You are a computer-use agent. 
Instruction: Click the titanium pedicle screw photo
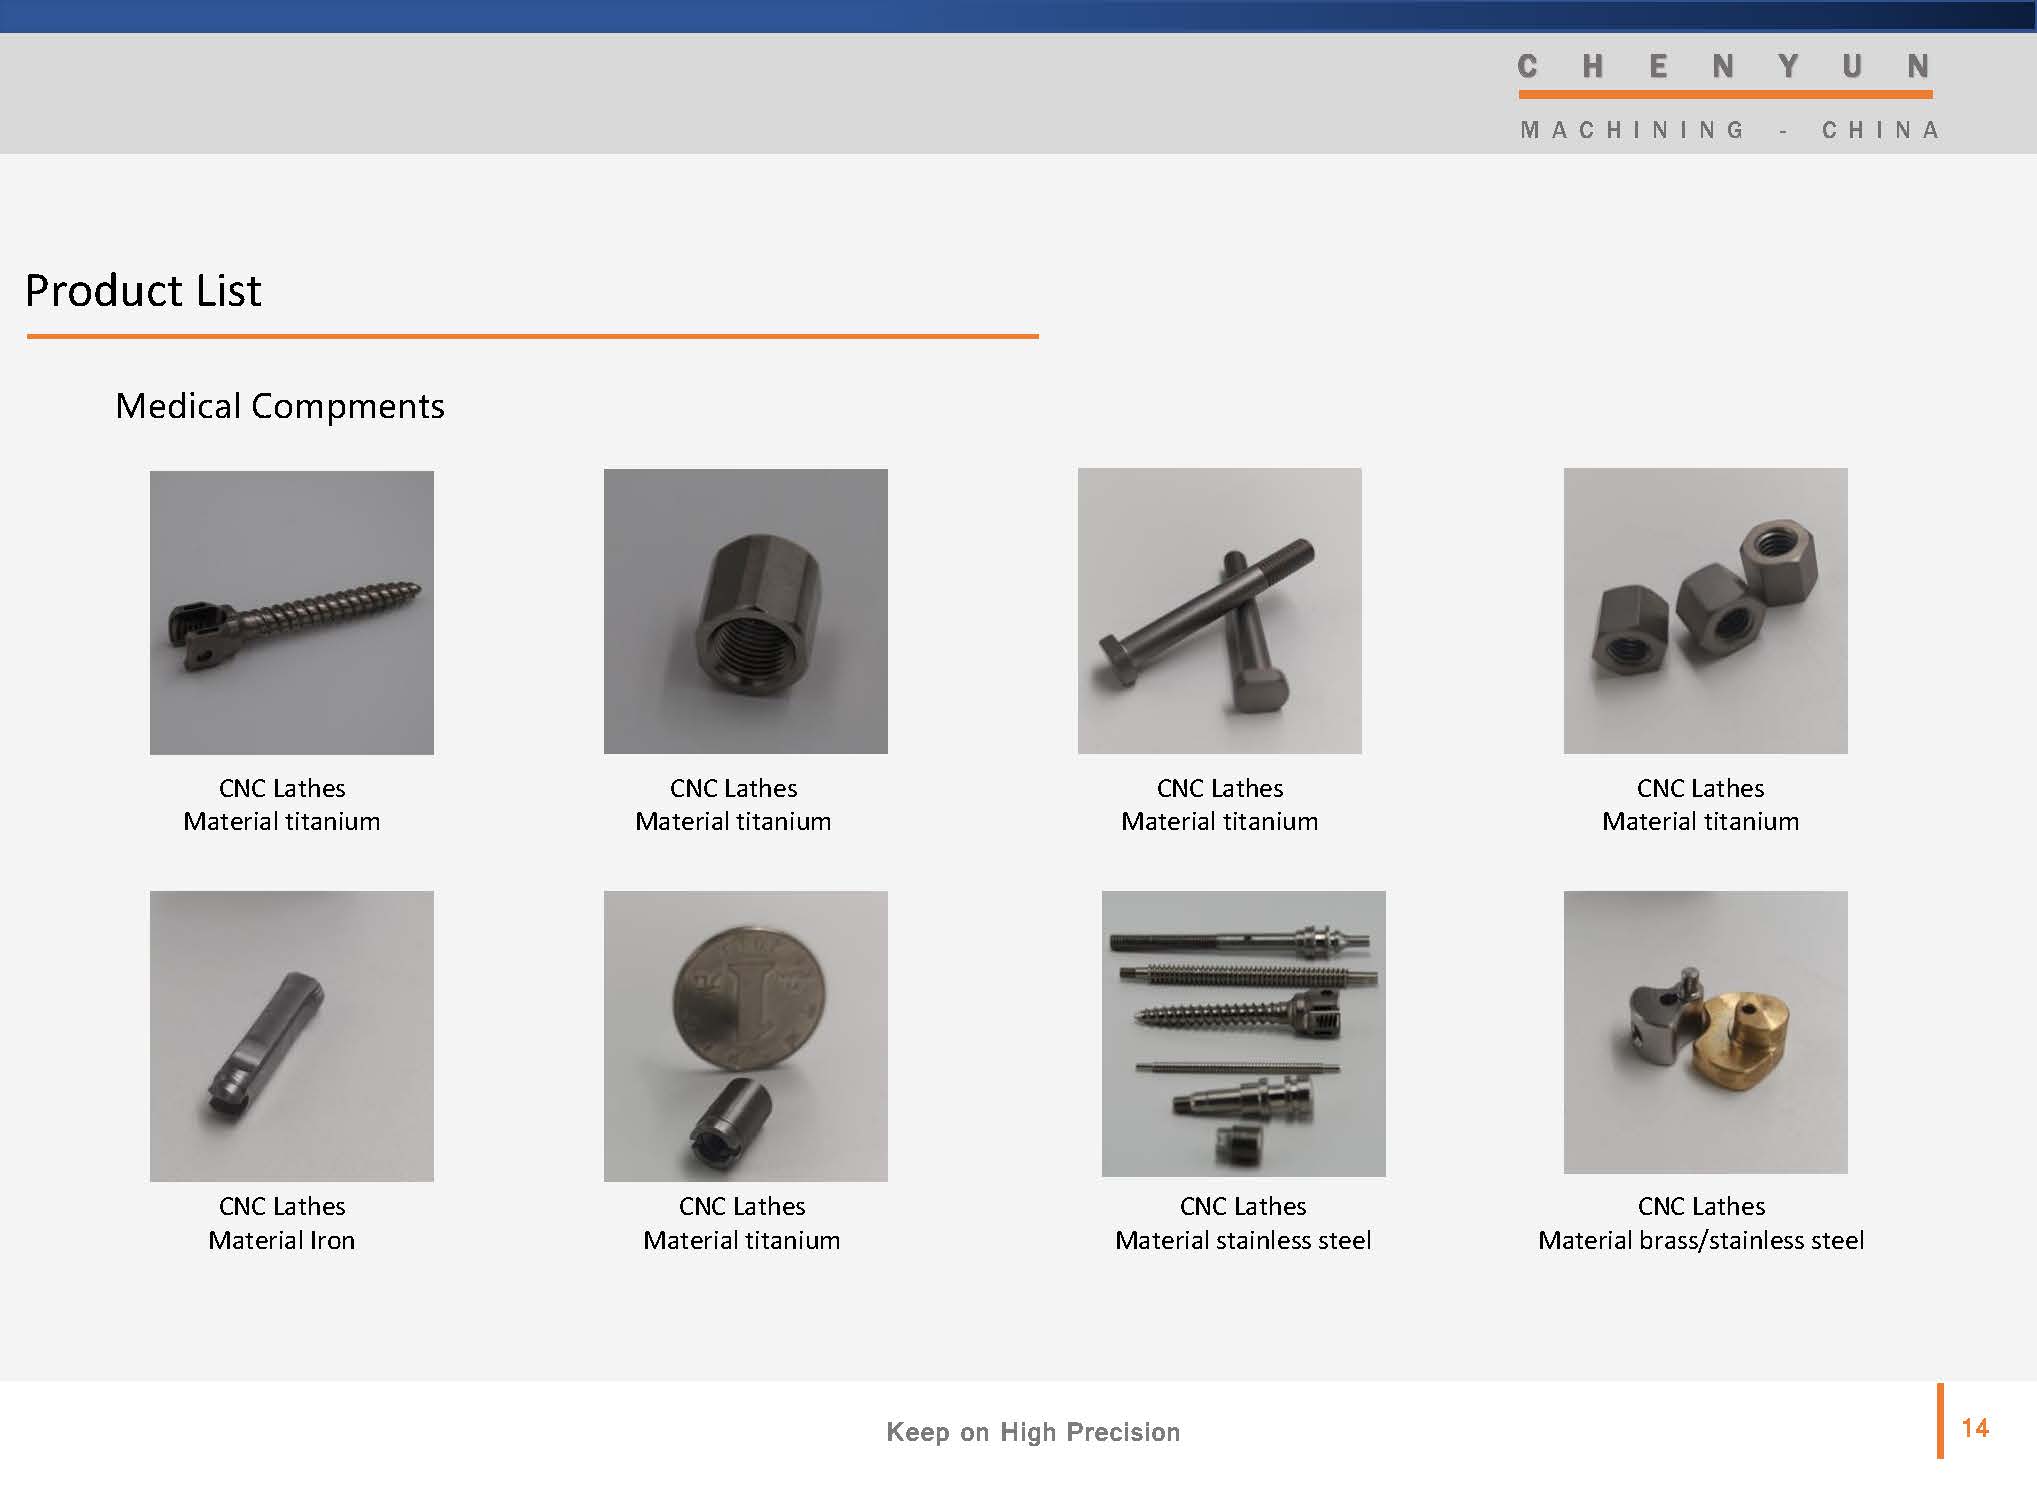coord(292,612)
